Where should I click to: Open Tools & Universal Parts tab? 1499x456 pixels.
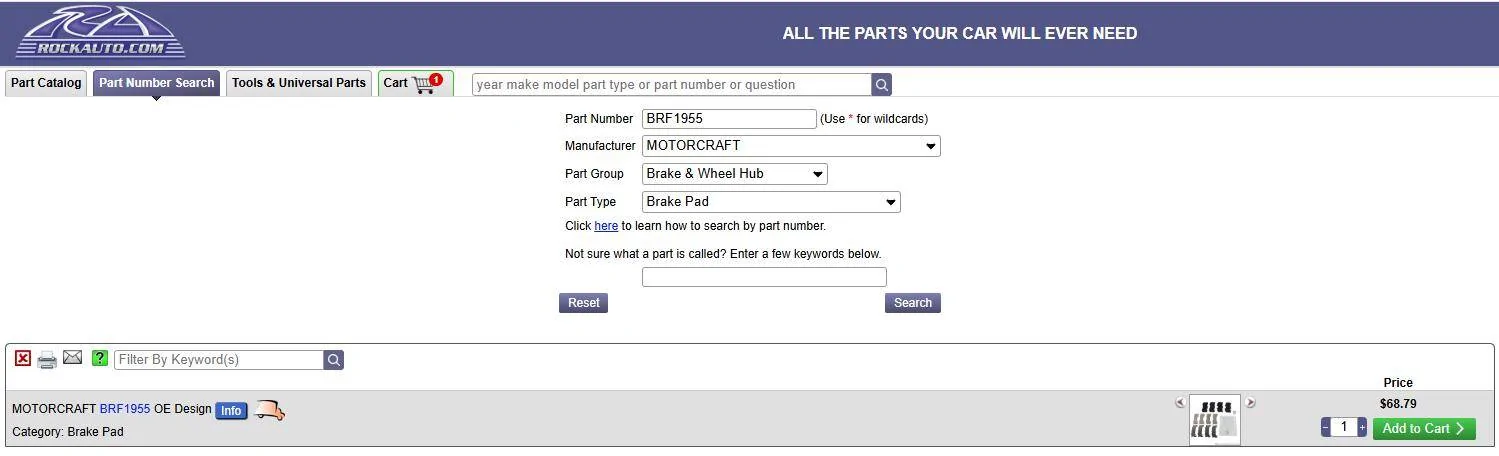click(x=299, y=83)
